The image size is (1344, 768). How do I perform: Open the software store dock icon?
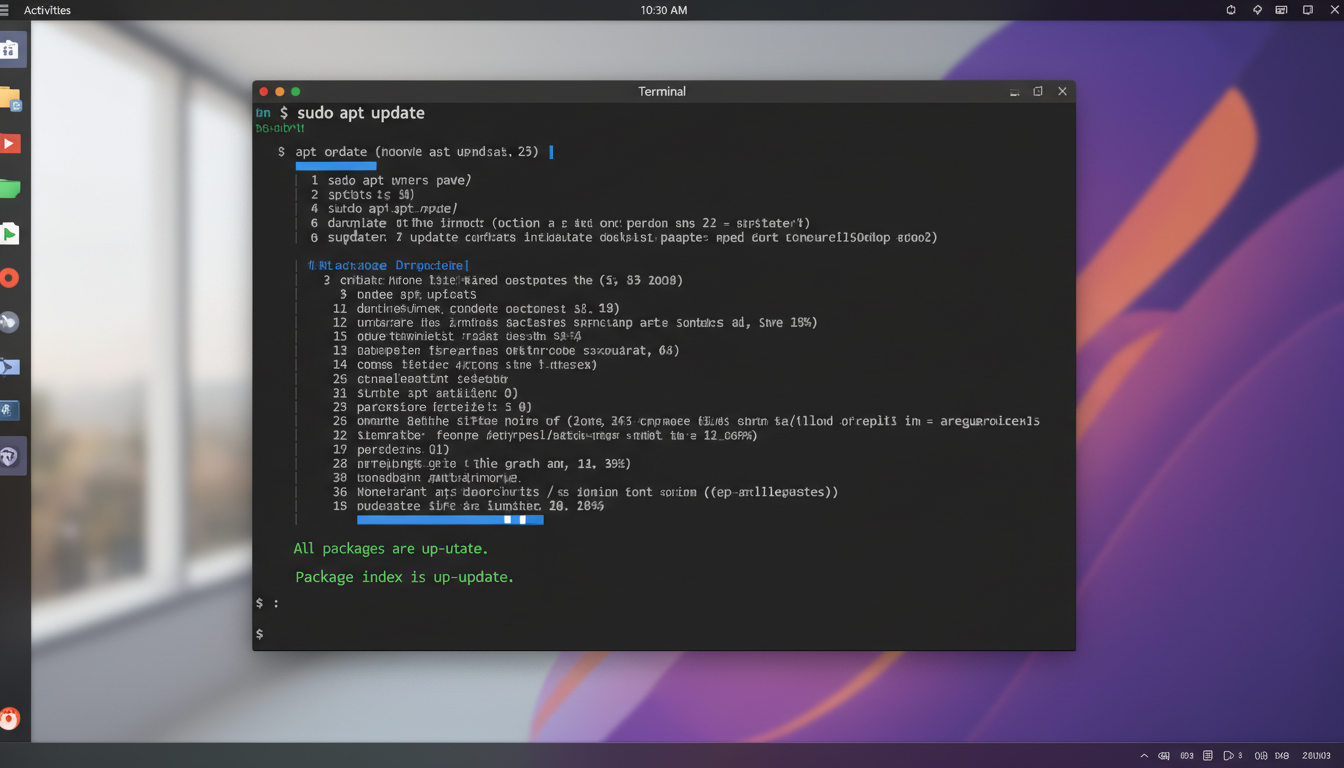(x=10, y=49)
